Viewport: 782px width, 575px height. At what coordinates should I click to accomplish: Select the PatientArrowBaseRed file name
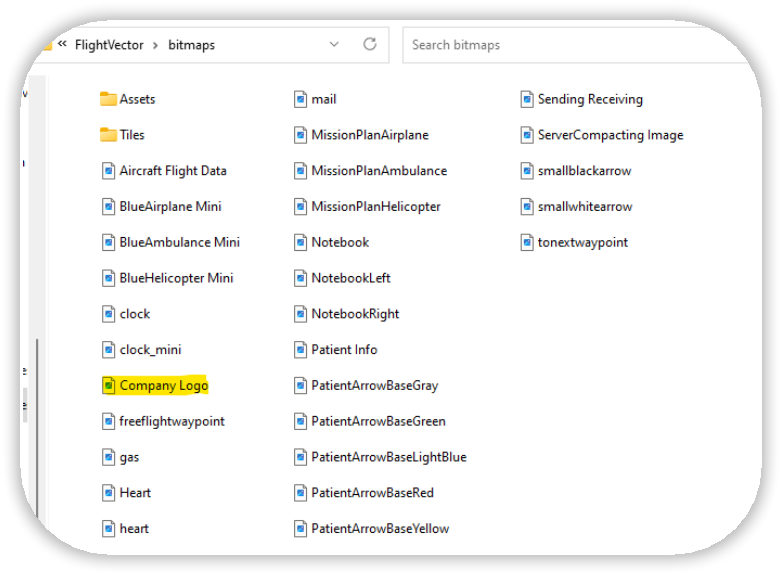(372, 493)
